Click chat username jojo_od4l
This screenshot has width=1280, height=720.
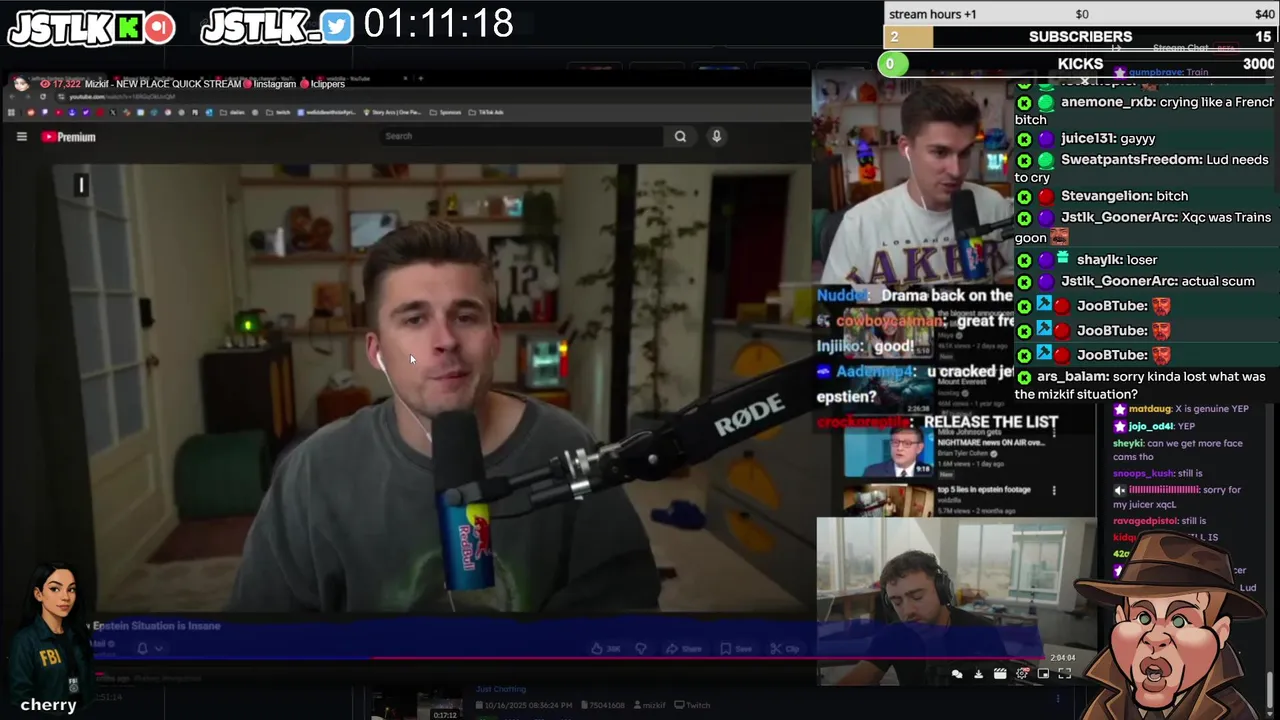coord(1151,426)
